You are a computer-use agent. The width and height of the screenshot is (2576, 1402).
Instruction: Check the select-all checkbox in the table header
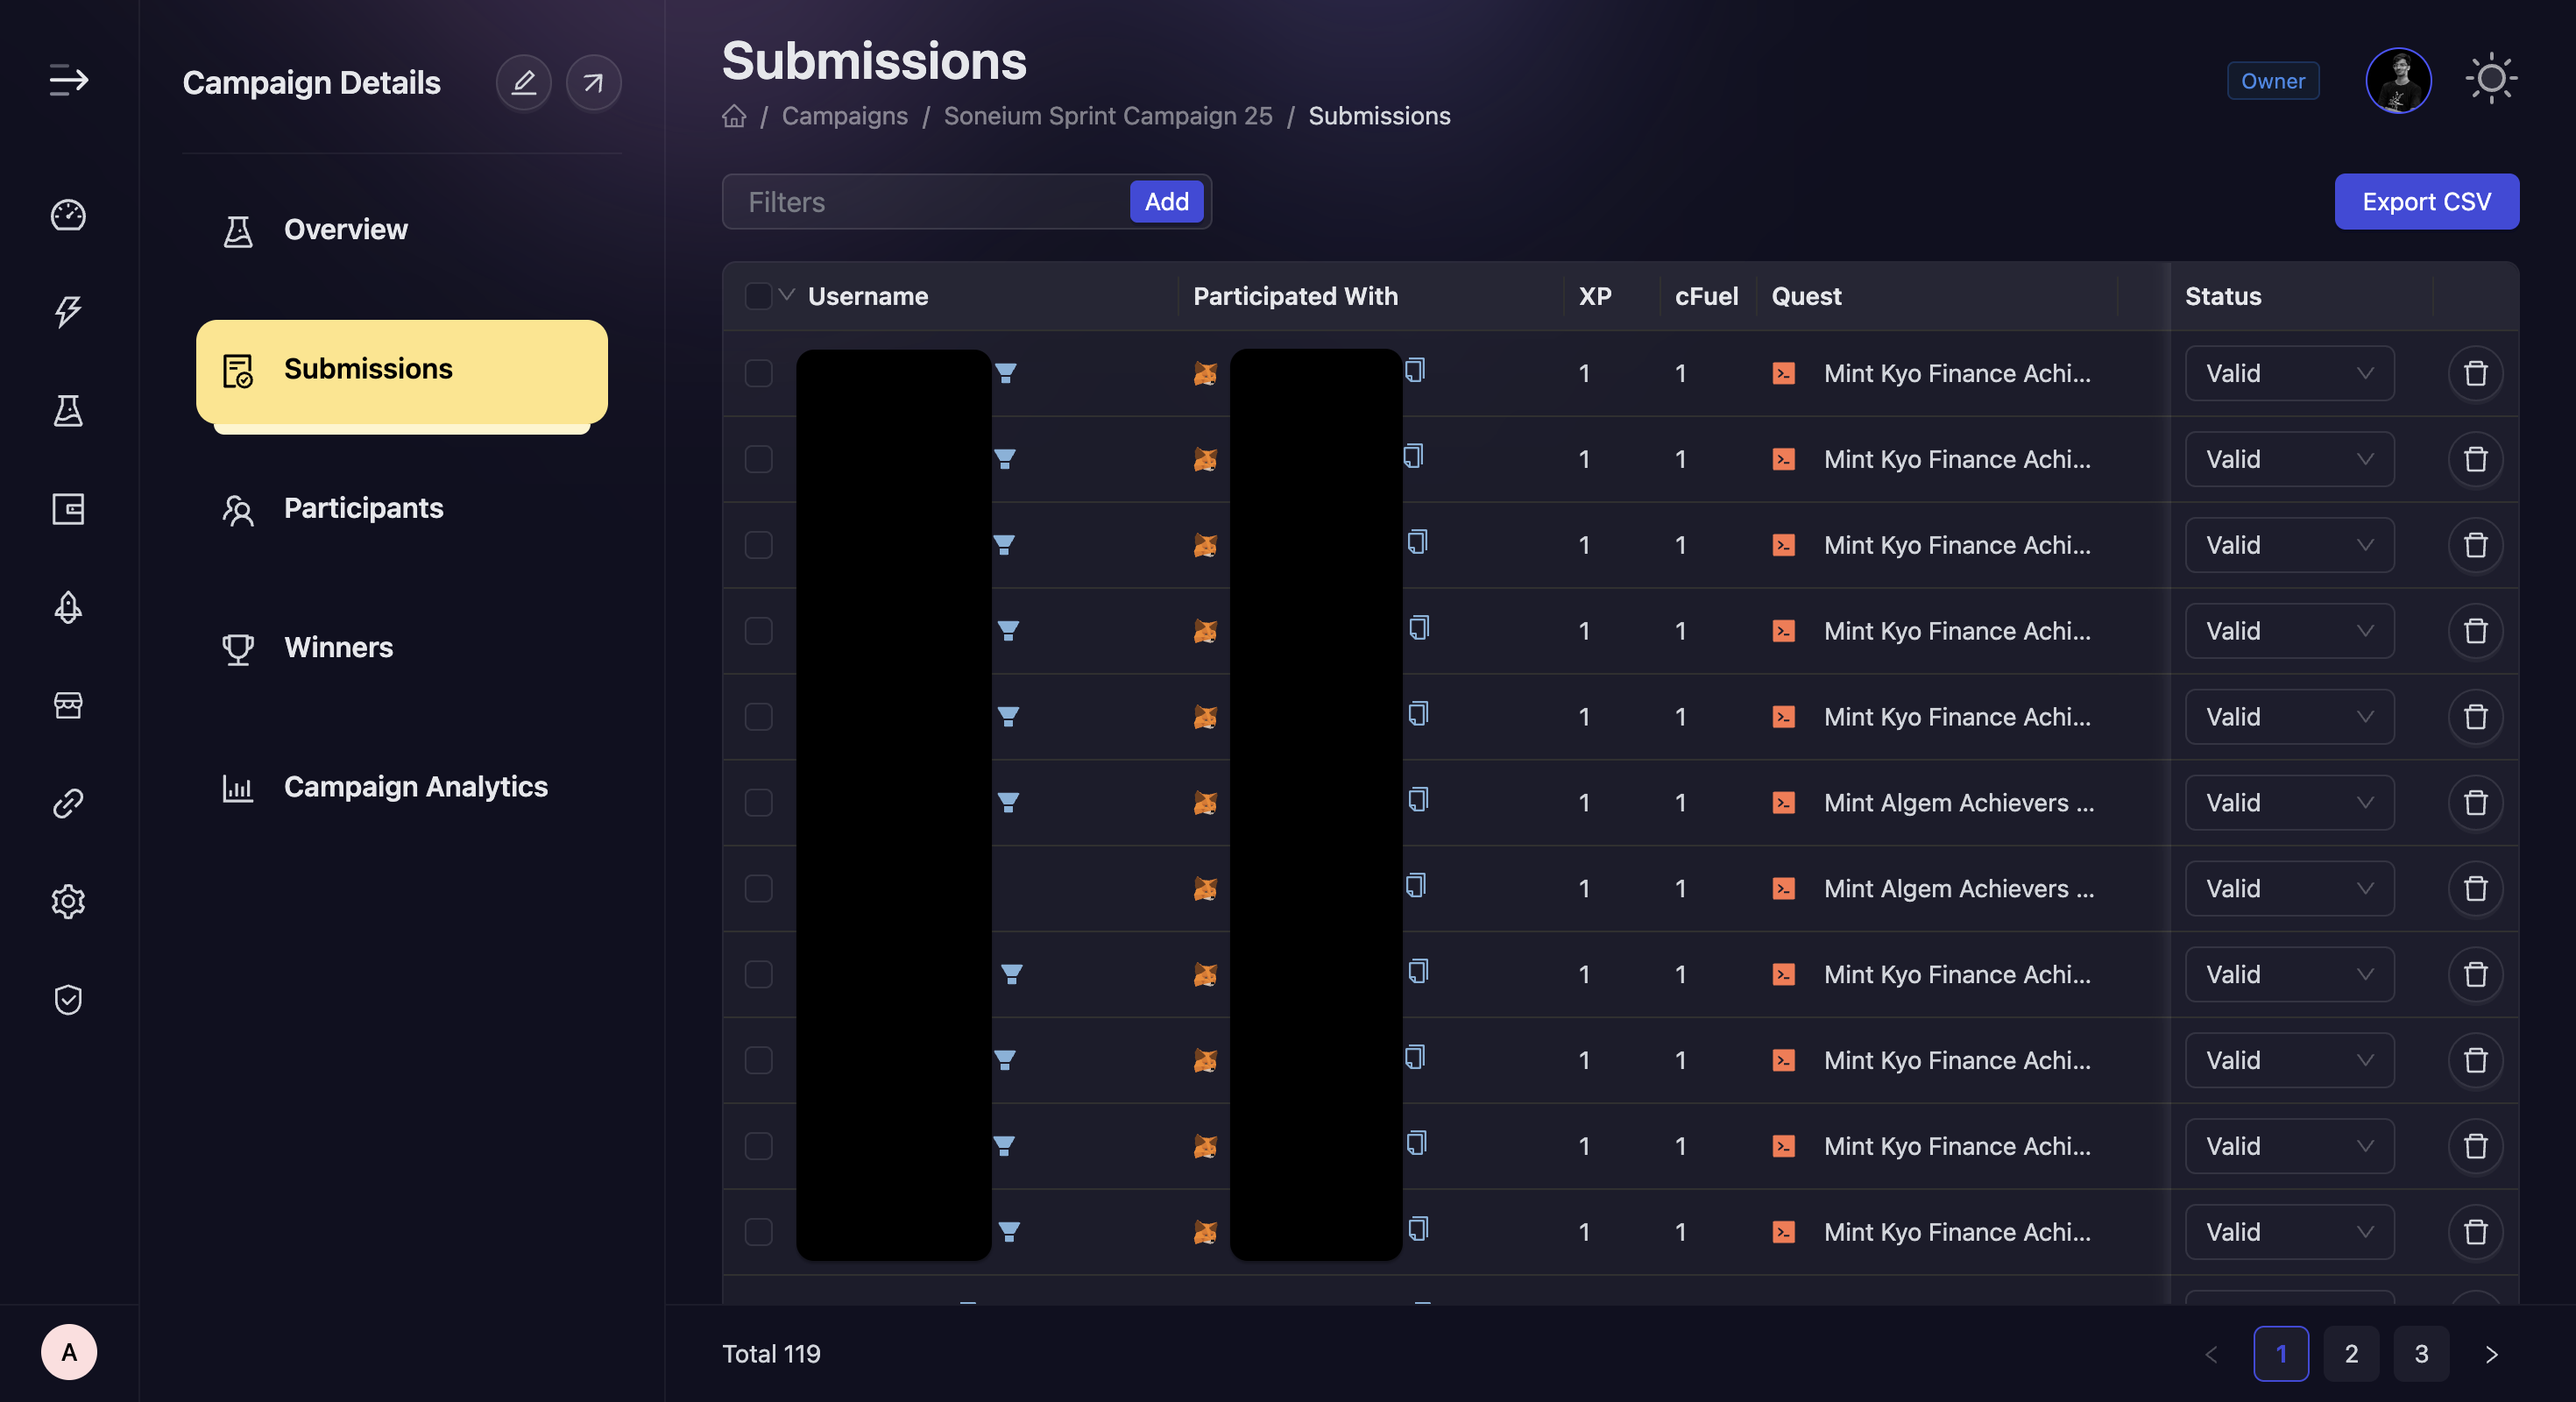click(758, 296)
